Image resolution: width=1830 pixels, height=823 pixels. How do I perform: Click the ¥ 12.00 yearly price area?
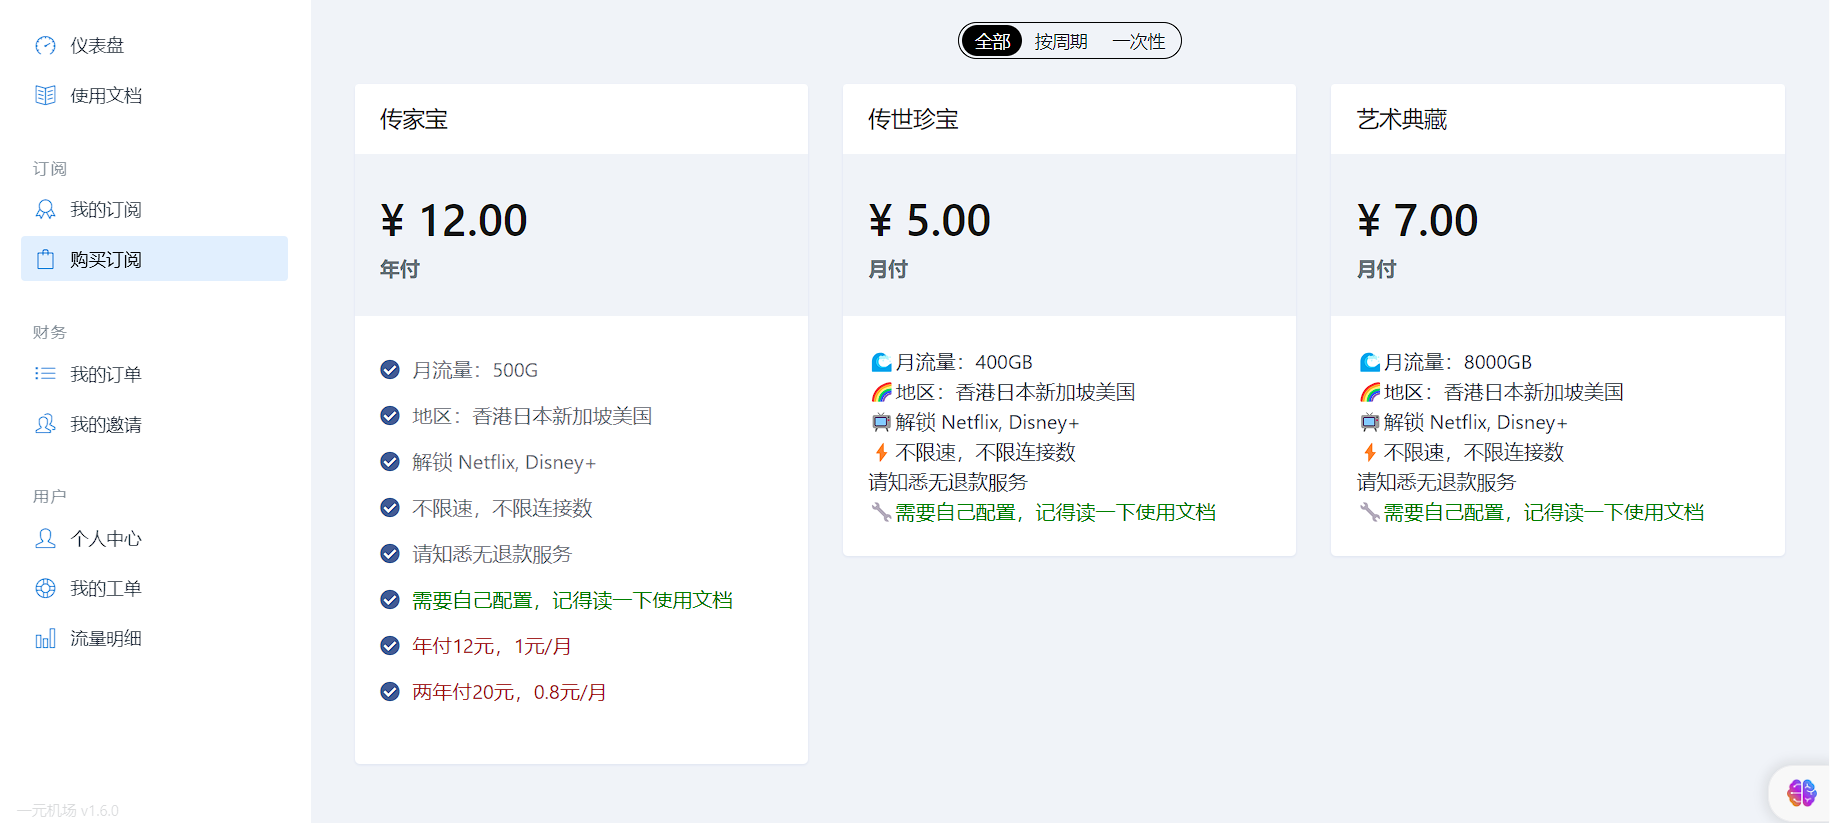[x=454, y=221]
